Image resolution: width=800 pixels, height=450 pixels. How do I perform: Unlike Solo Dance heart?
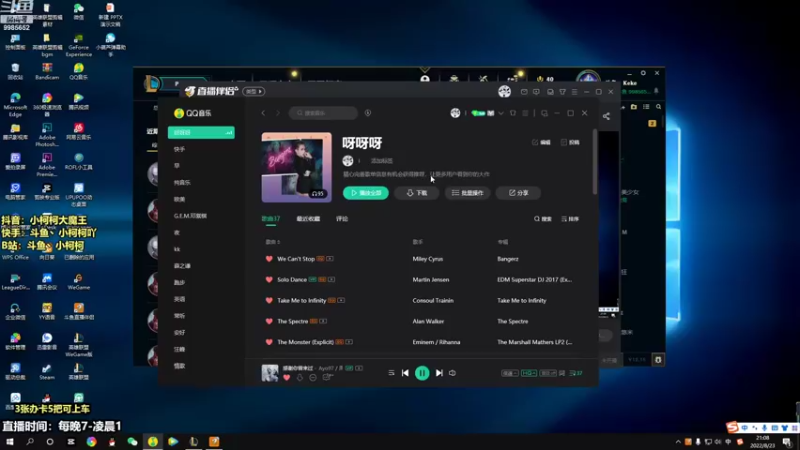269,280
